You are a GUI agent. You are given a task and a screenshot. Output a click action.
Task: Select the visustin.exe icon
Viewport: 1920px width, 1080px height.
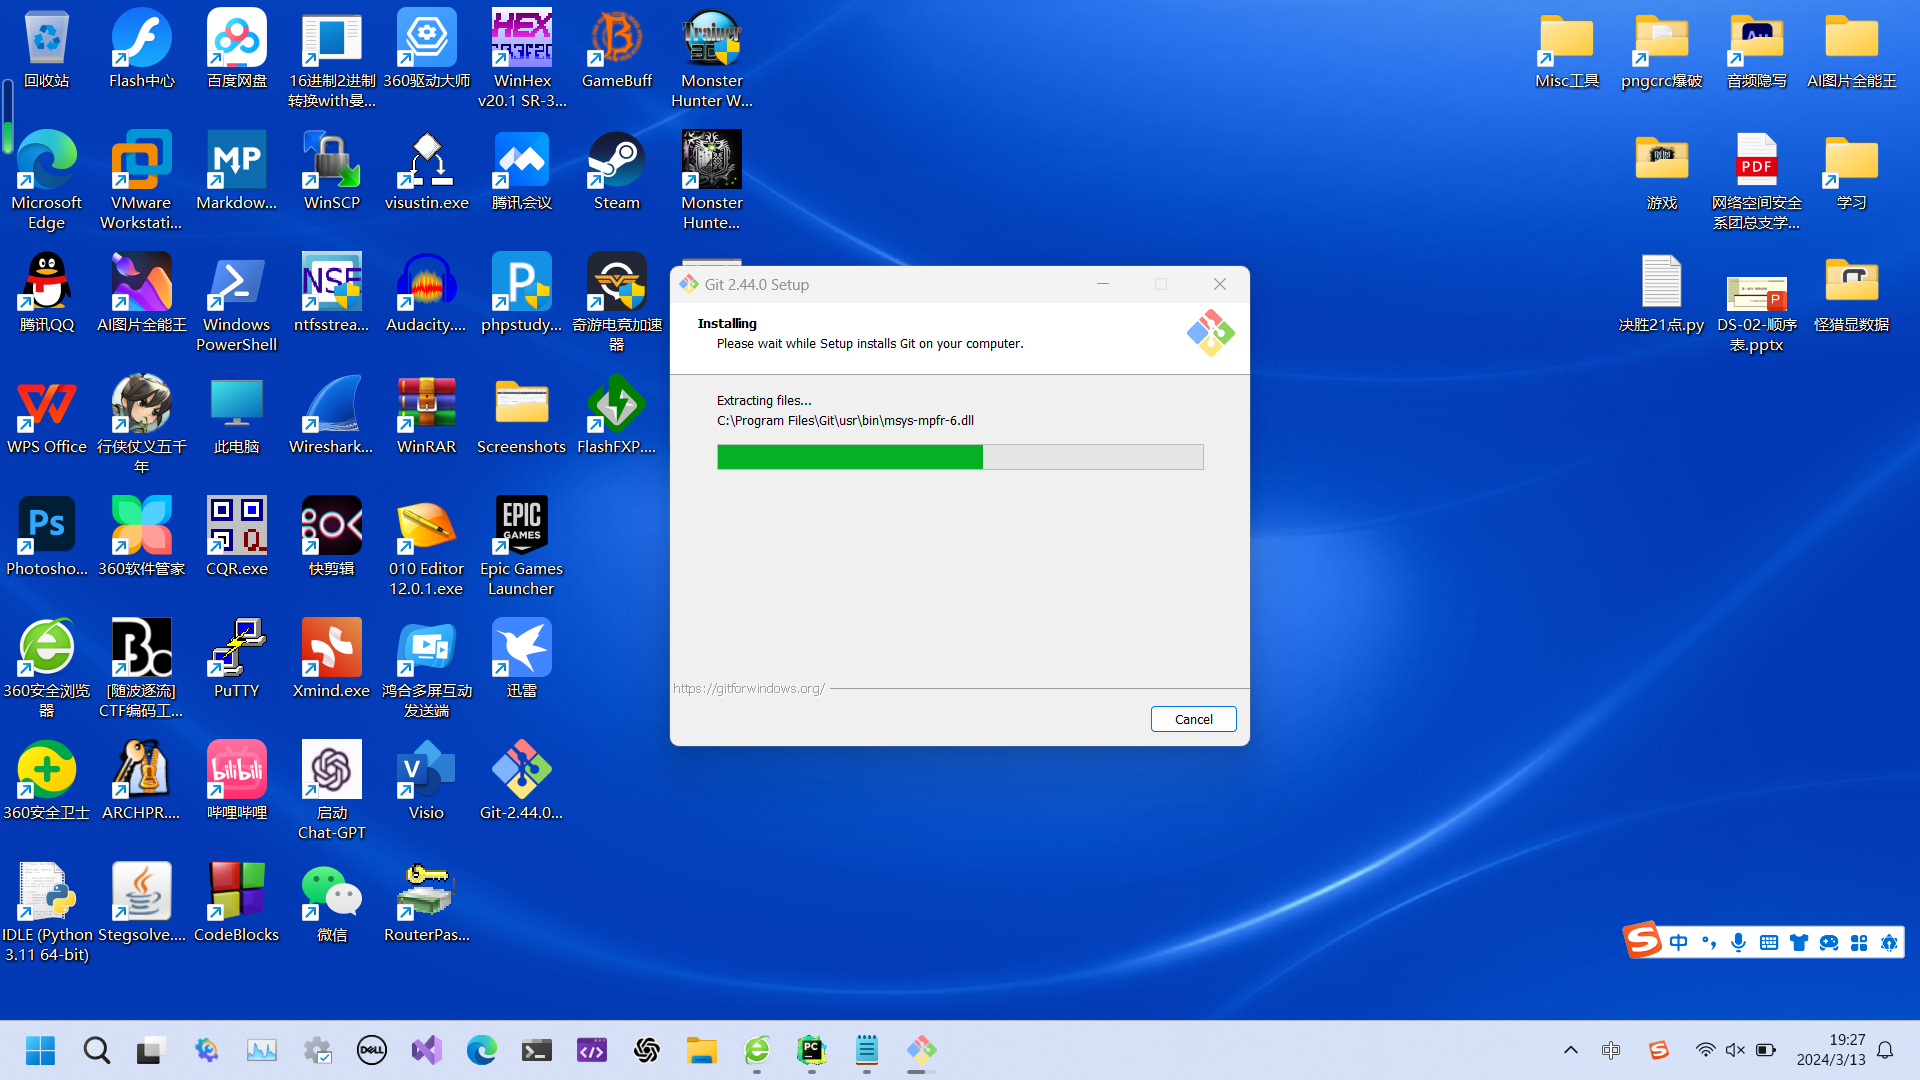tap(427, 172)
